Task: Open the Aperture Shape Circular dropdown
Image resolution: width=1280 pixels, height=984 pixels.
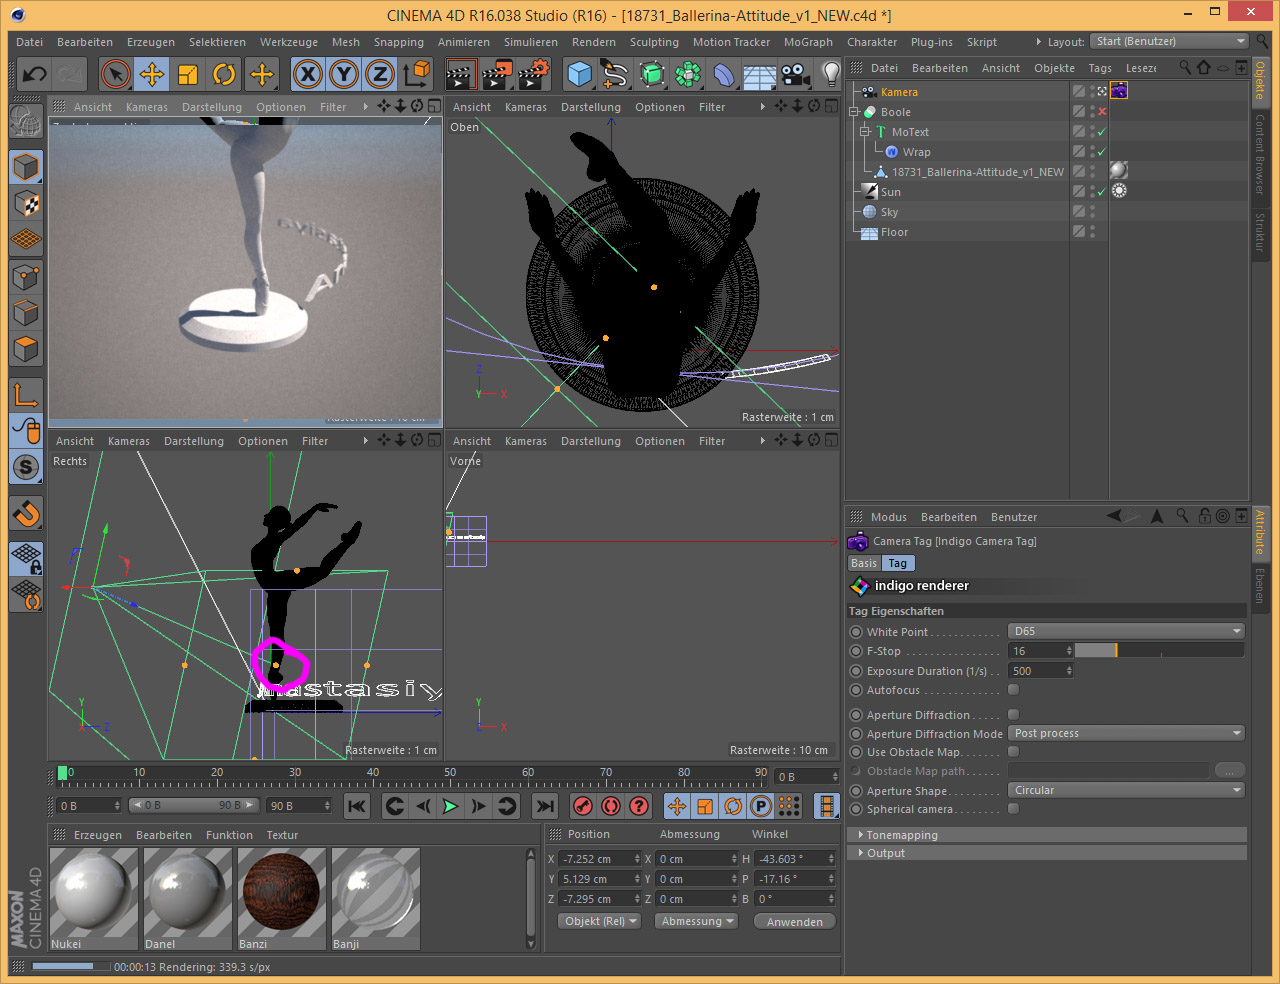Action: click(1126, 790)
